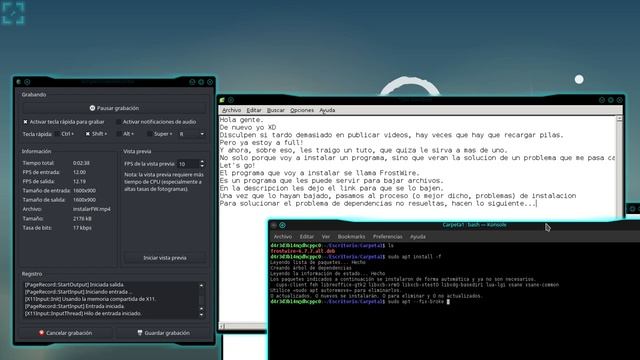Check the 'Super +' hotkey modifier box
640x360 pixels.
(x=149, y=134)
